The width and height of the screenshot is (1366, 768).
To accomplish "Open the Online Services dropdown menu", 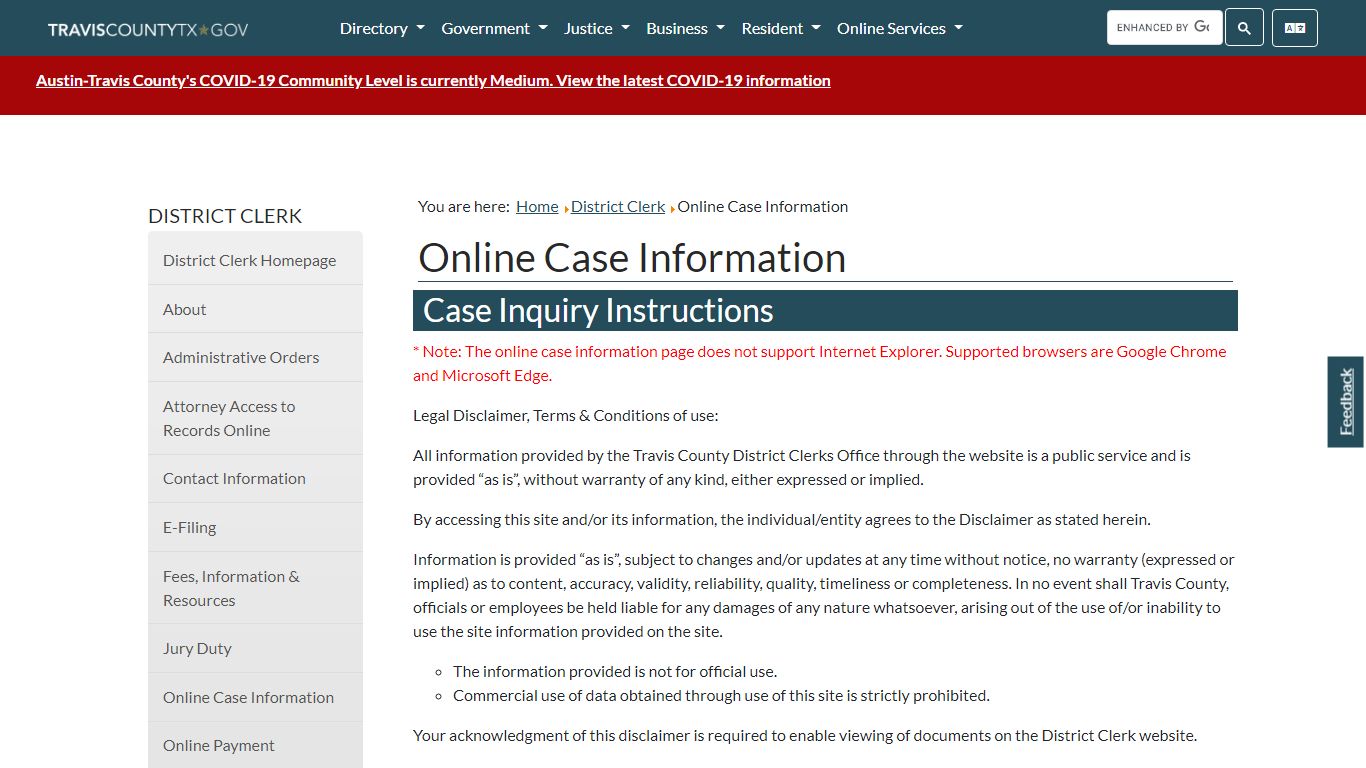I will click(x=900, y=28).
